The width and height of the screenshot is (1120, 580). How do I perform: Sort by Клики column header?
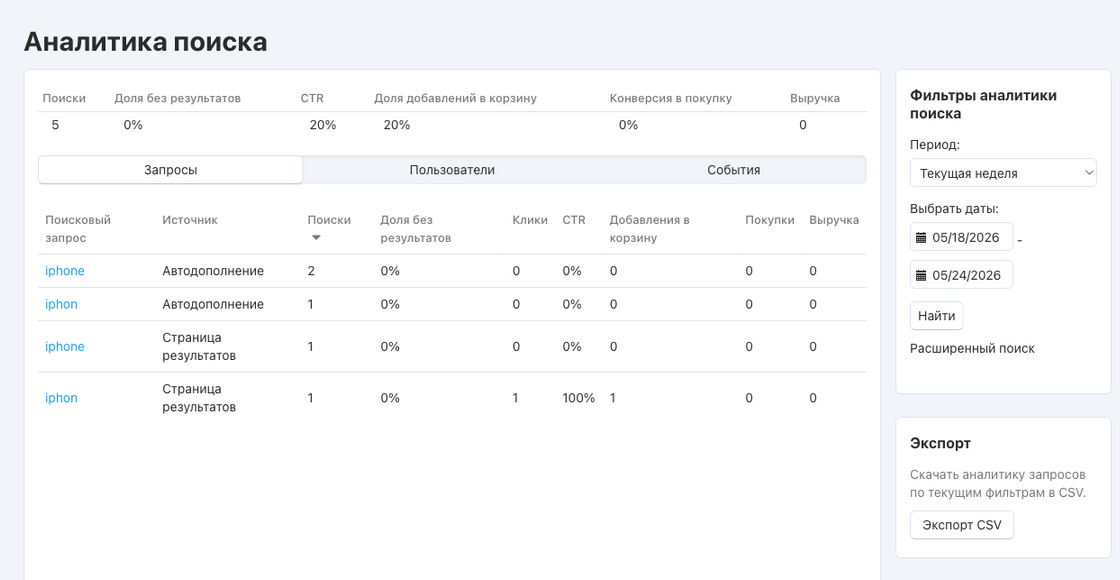pyautogui.click(x=530, y=220)
